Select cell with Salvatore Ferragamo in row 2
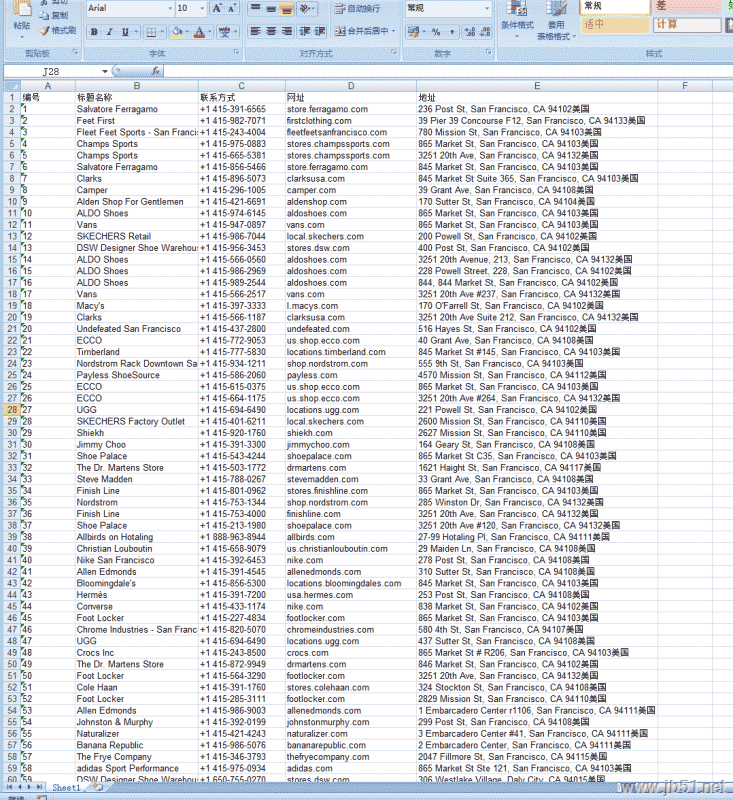 pos(137,109)
